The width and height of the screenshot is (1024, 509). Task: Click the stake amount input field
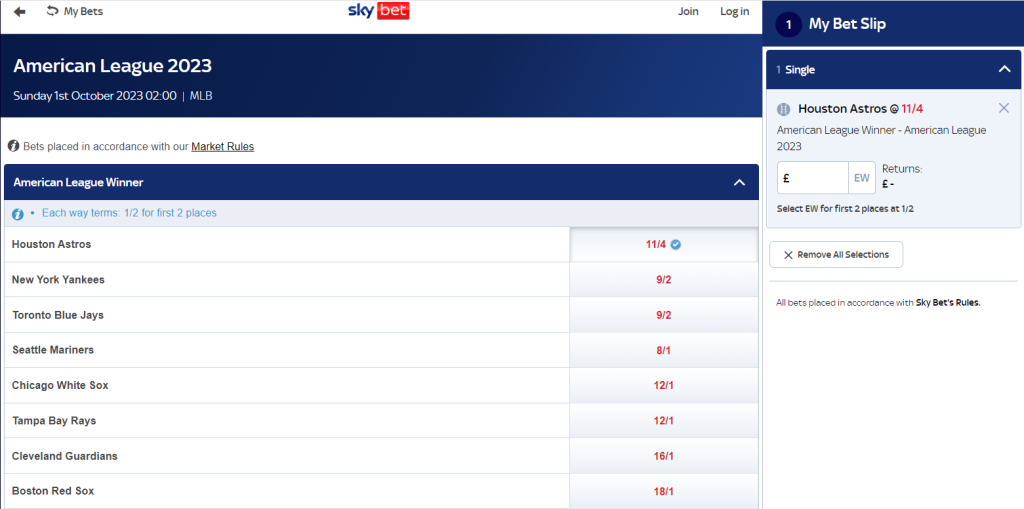(812, 178)
